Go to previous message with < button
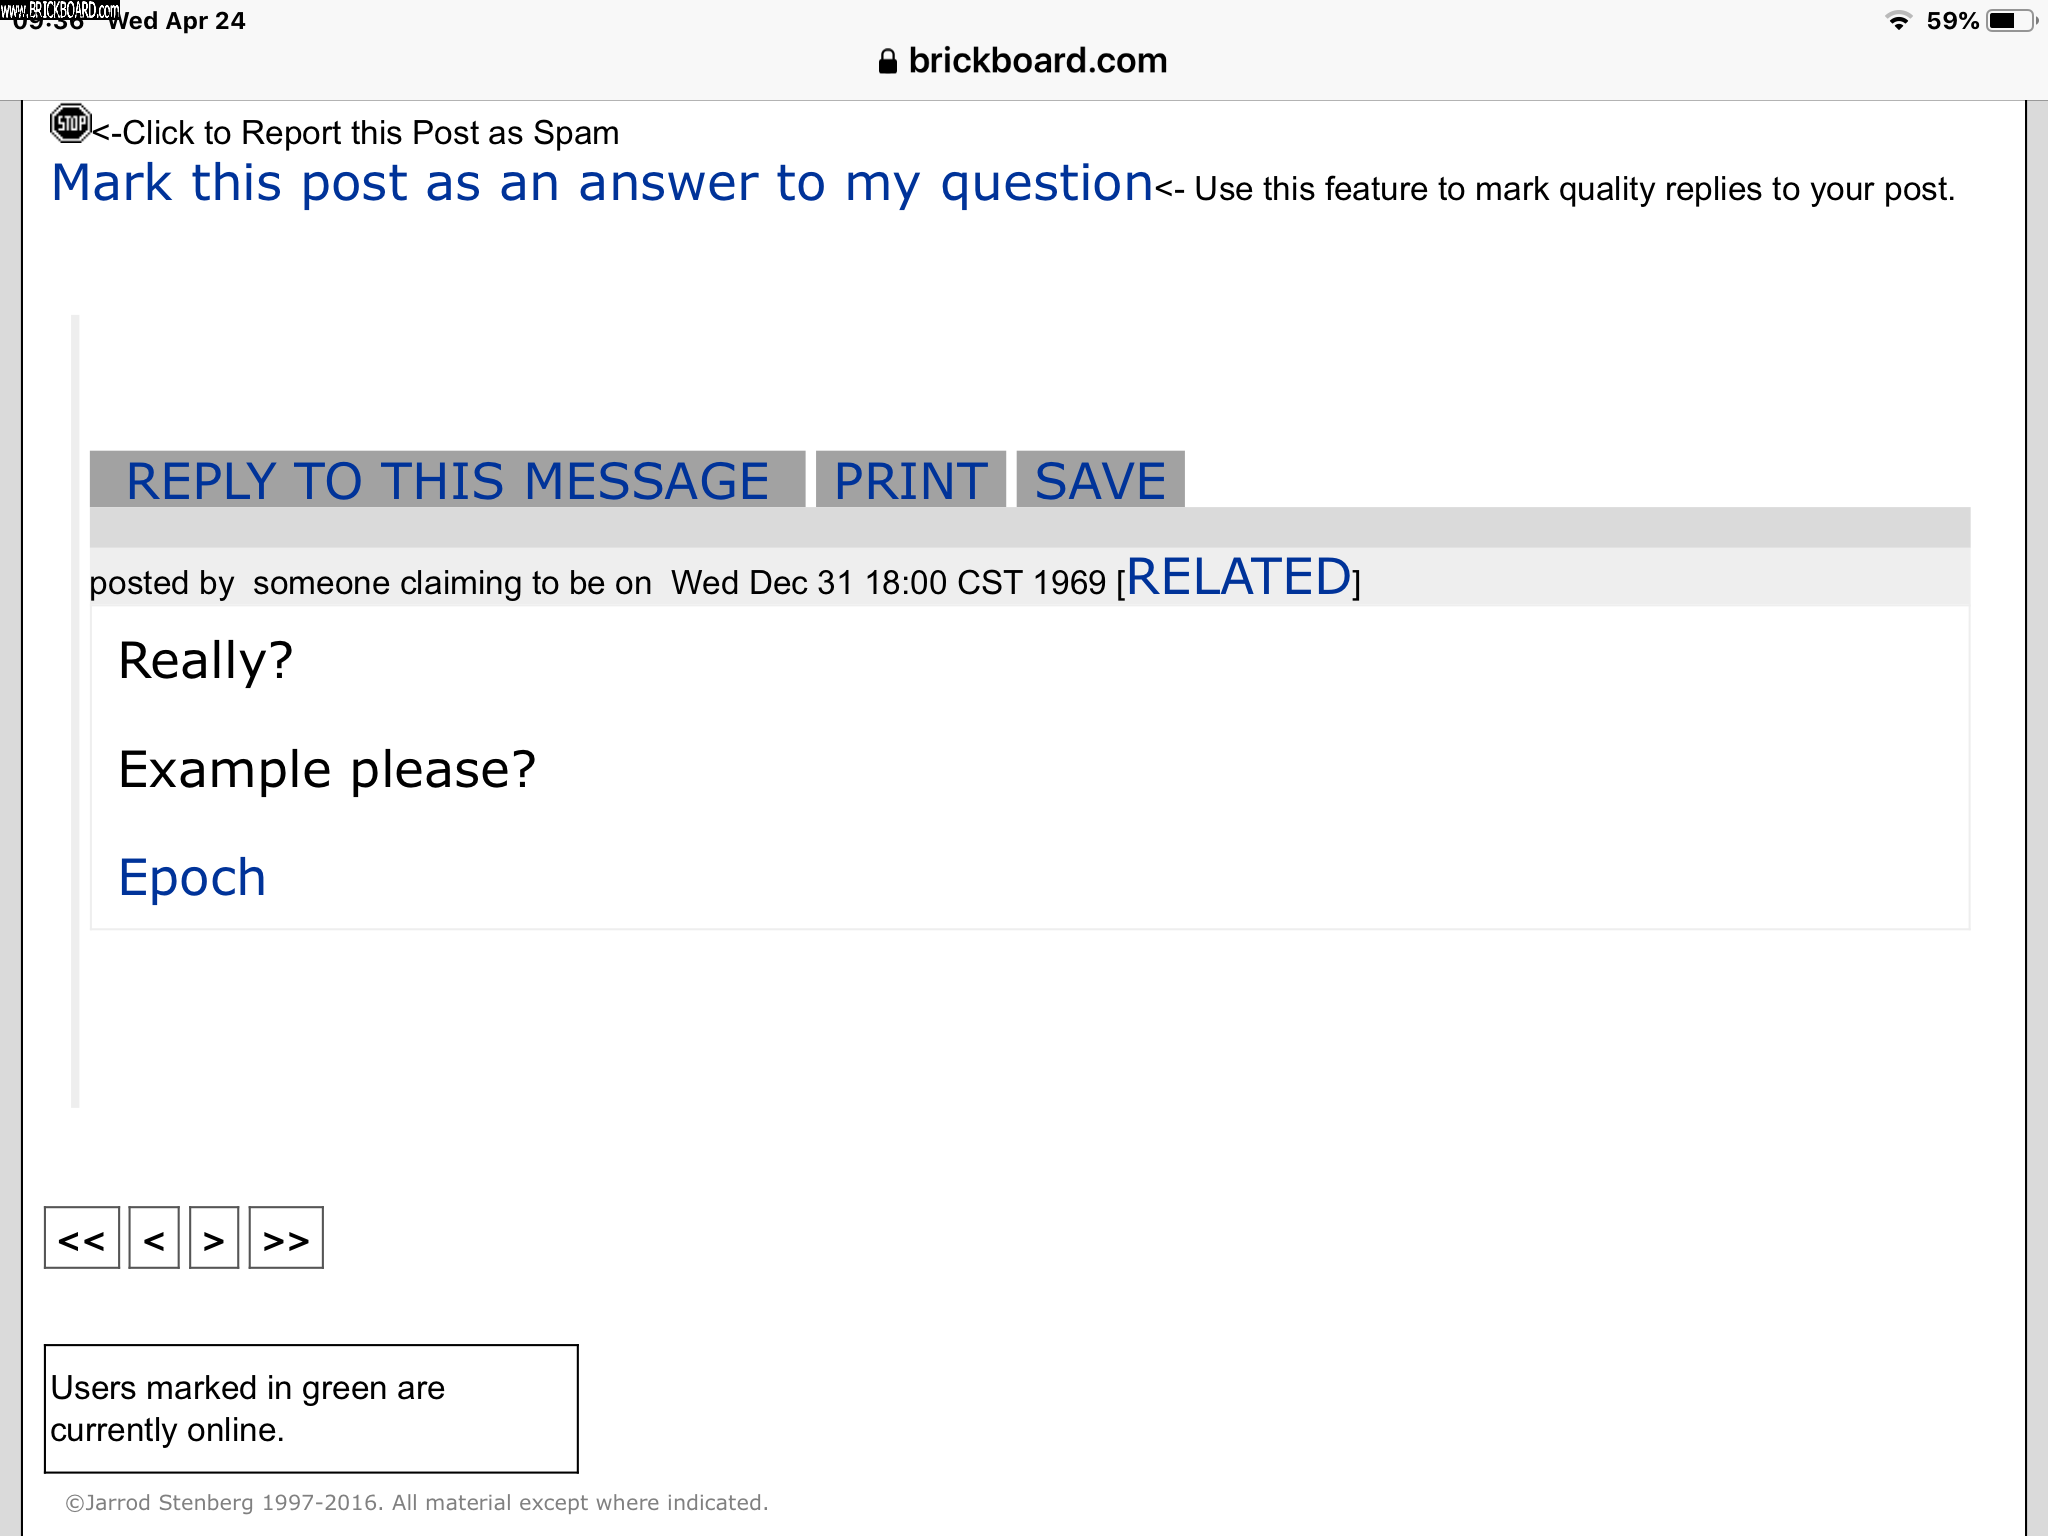This screenshot has width=2048, height=1536. coord(154,1238)
